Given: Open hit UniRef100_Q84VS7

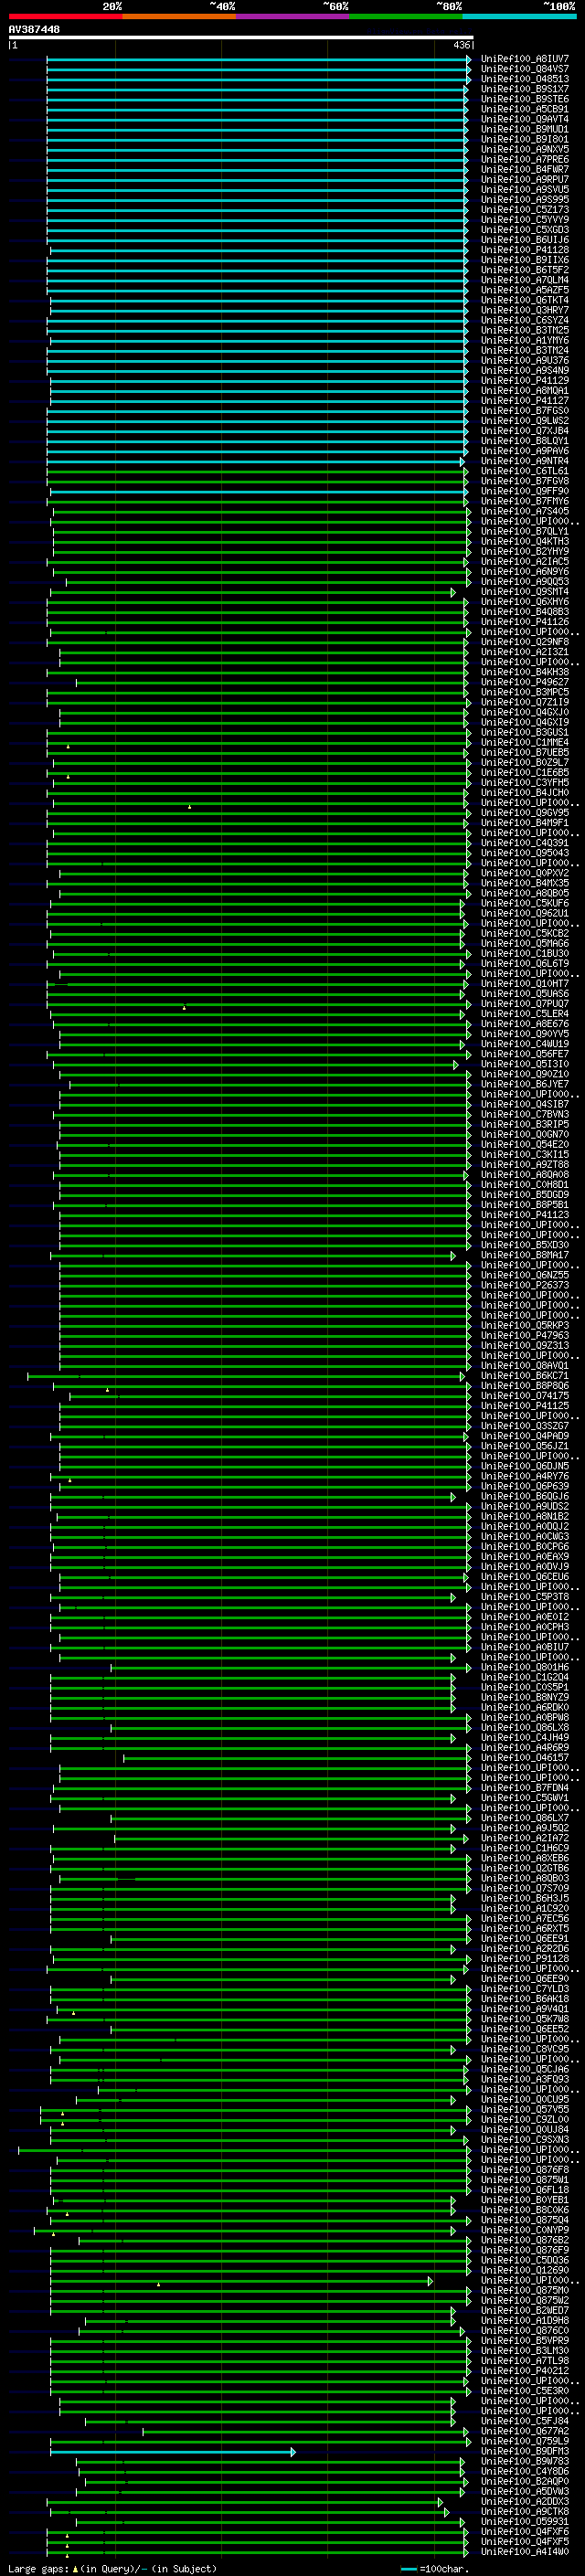Looking at the screenshot, I should (524, 69).
